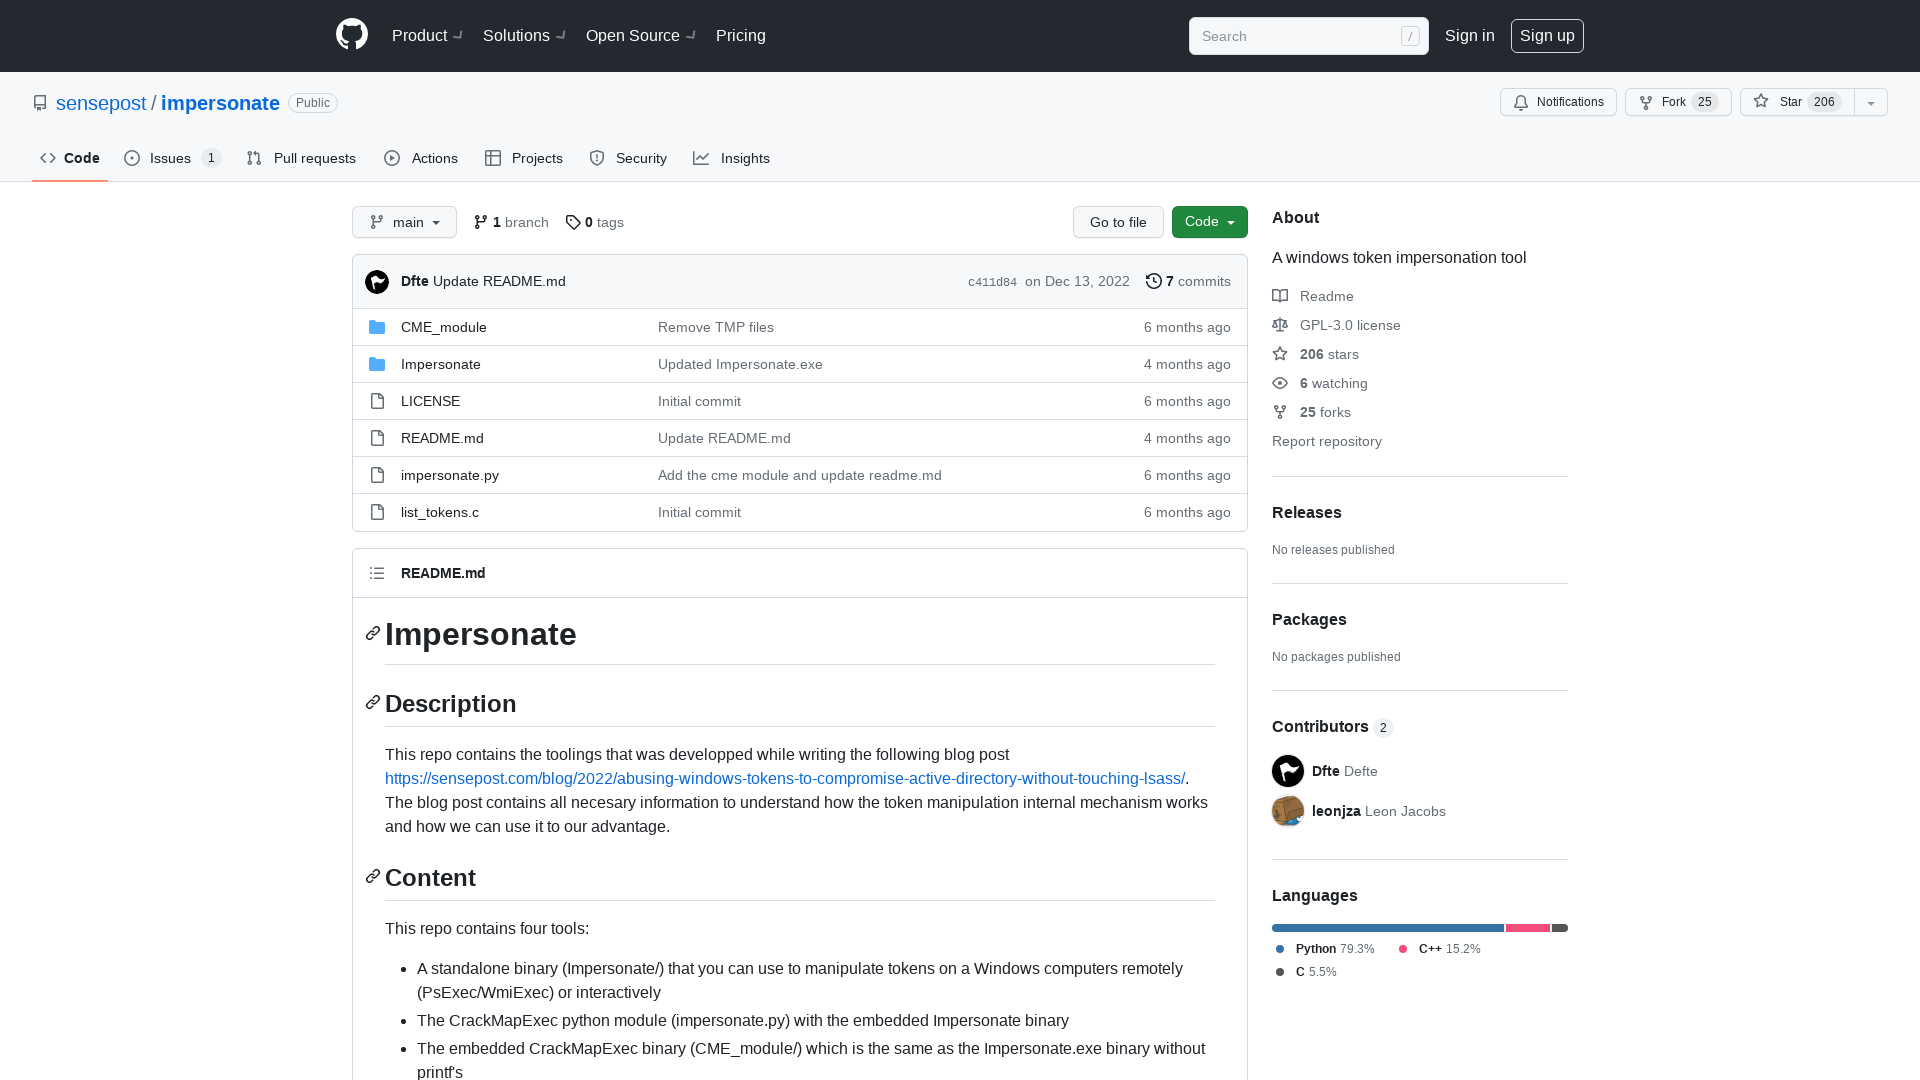The width and height of the screenshot is (1920, 1080).
Task: Expand the Product menu
Action: [427, 35]
